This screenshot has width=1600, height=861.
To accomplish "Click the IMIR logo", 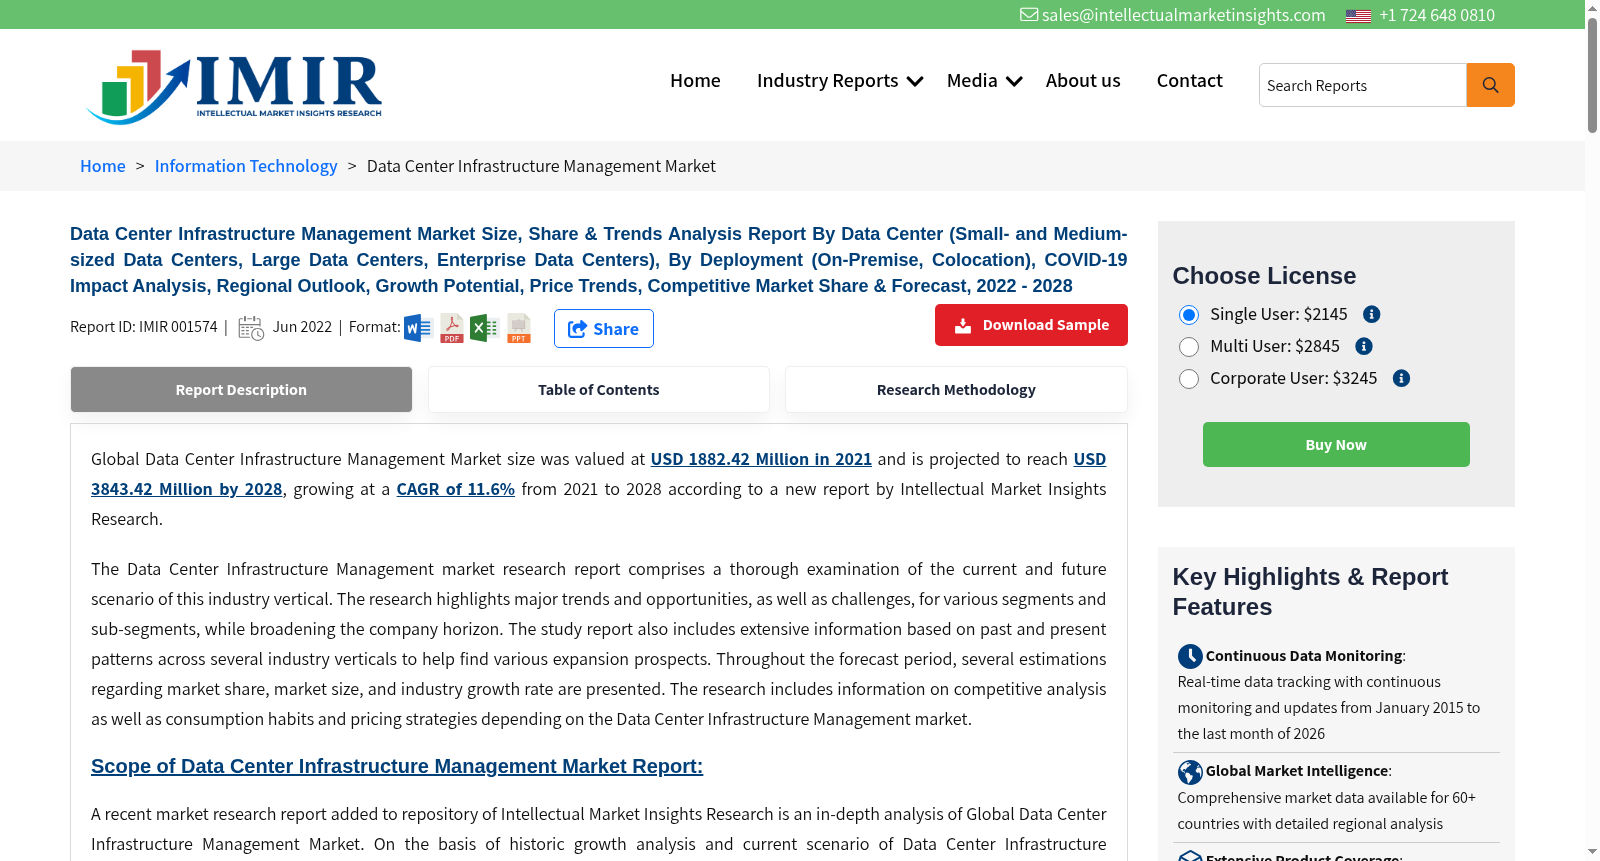I will click(x=234, y=87).
